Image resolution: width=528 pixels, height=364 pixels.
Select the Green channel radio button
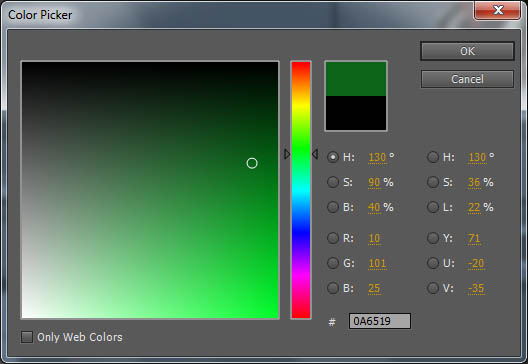(x=333, y=263)
